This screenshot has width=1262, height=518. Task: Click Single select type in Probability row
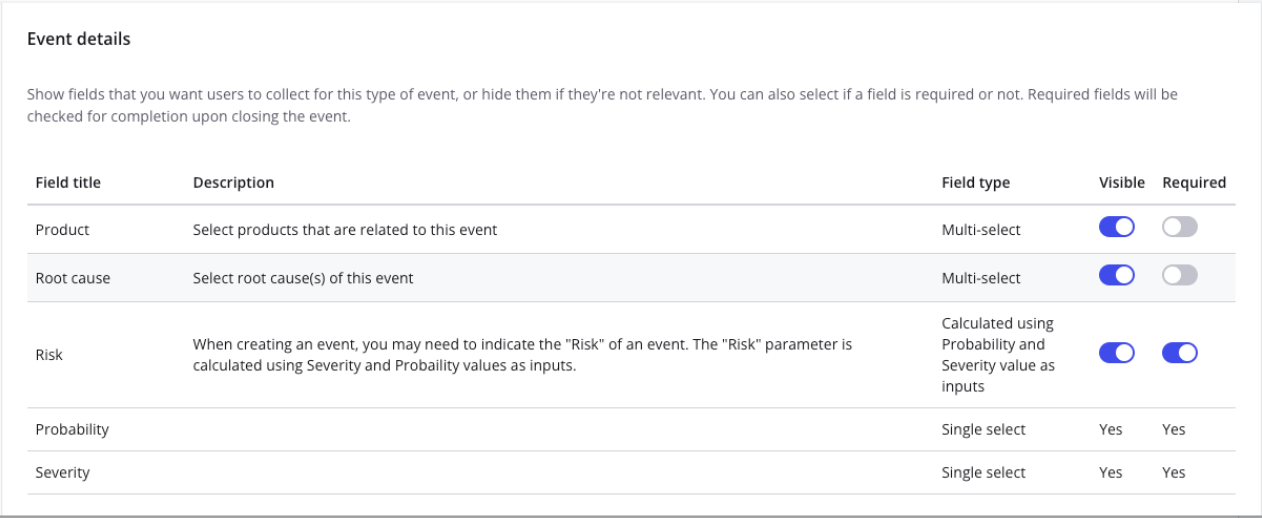point(983,429)
